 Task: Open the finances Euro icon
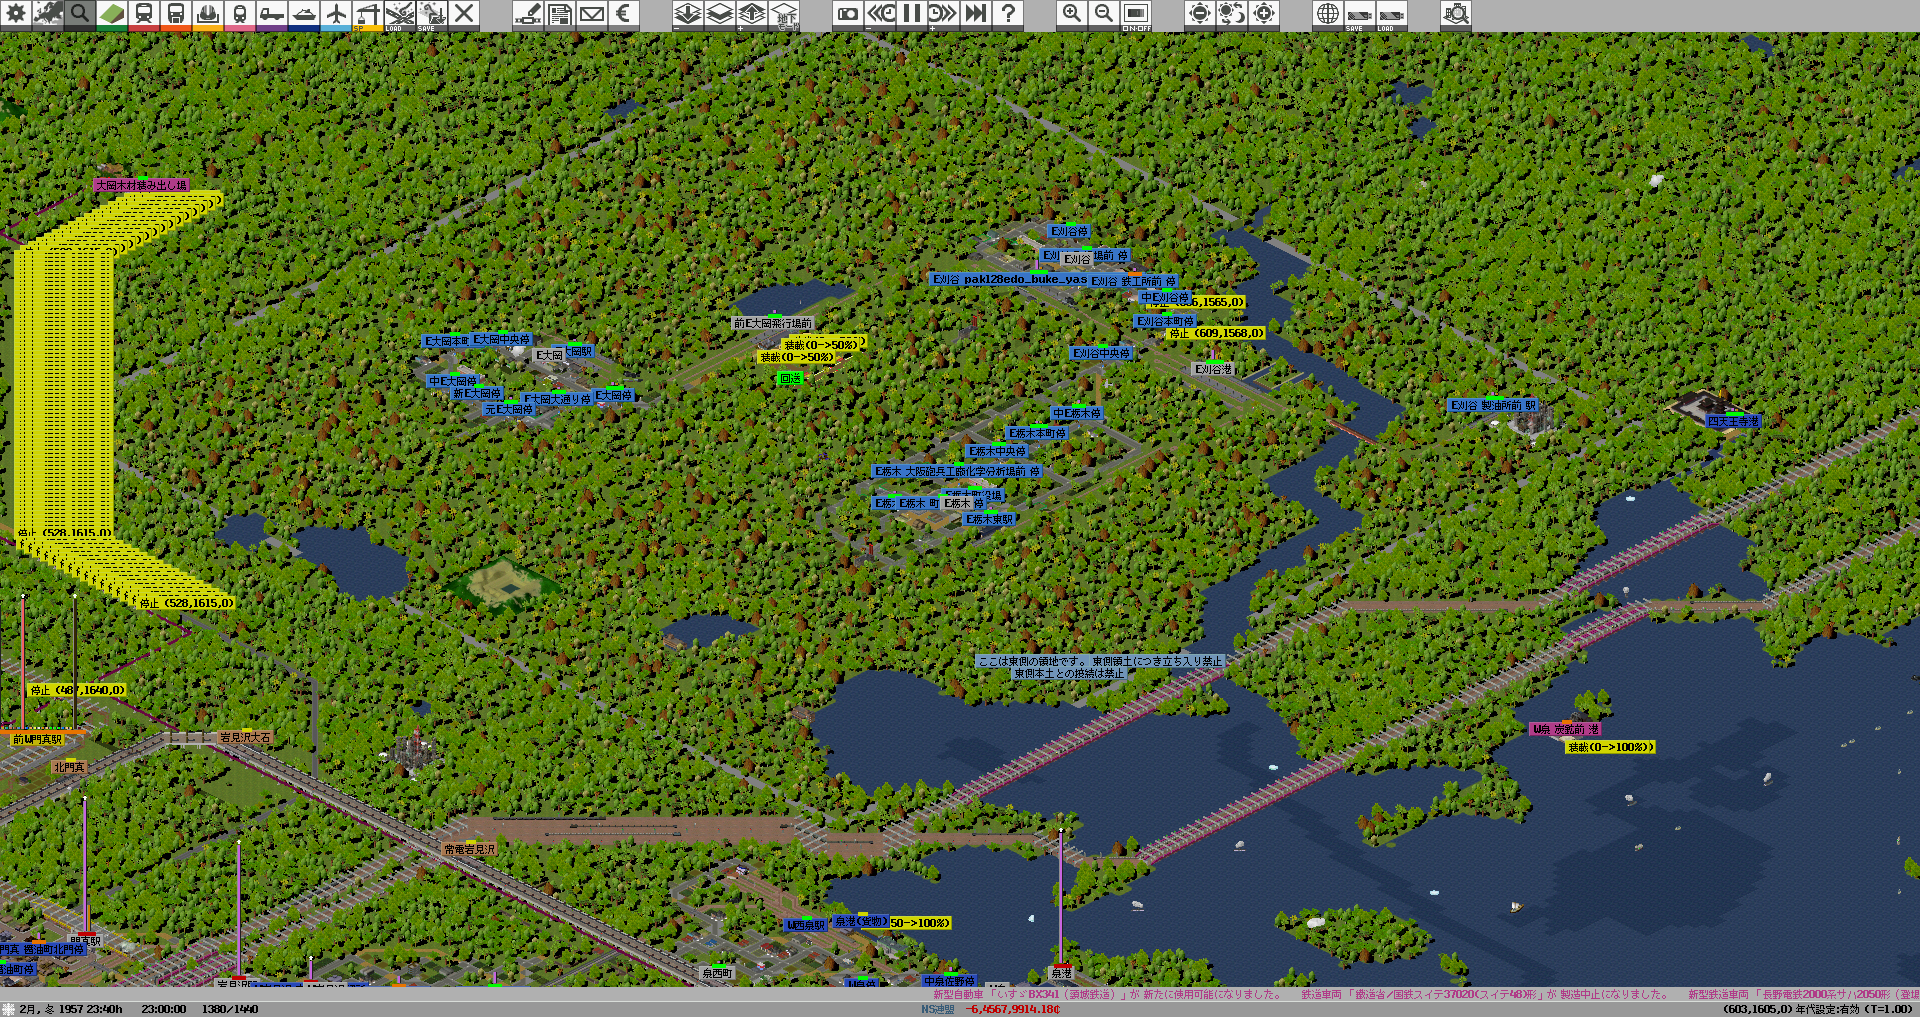[624, 14]
